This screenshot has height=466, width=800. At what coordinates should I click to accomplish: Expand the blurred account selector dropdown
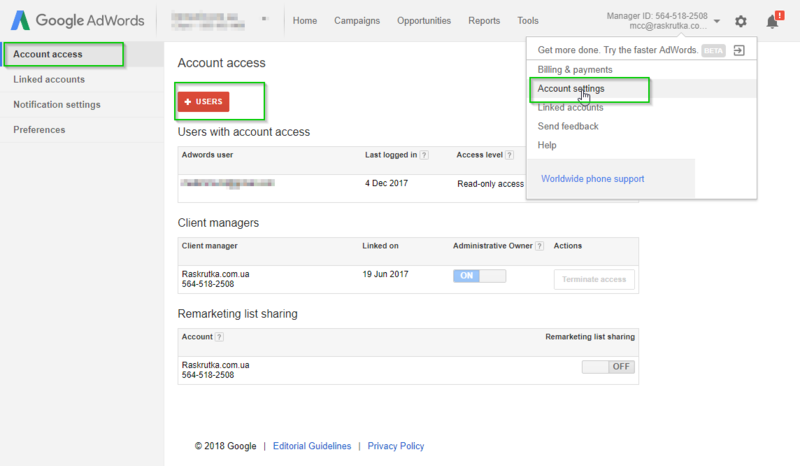(264, 19)
